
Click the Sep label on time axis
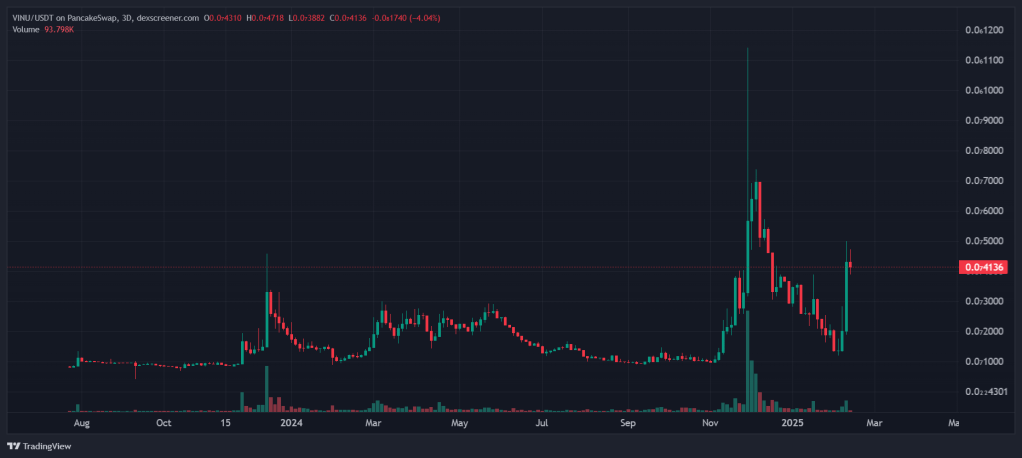(x=627, y=424)
